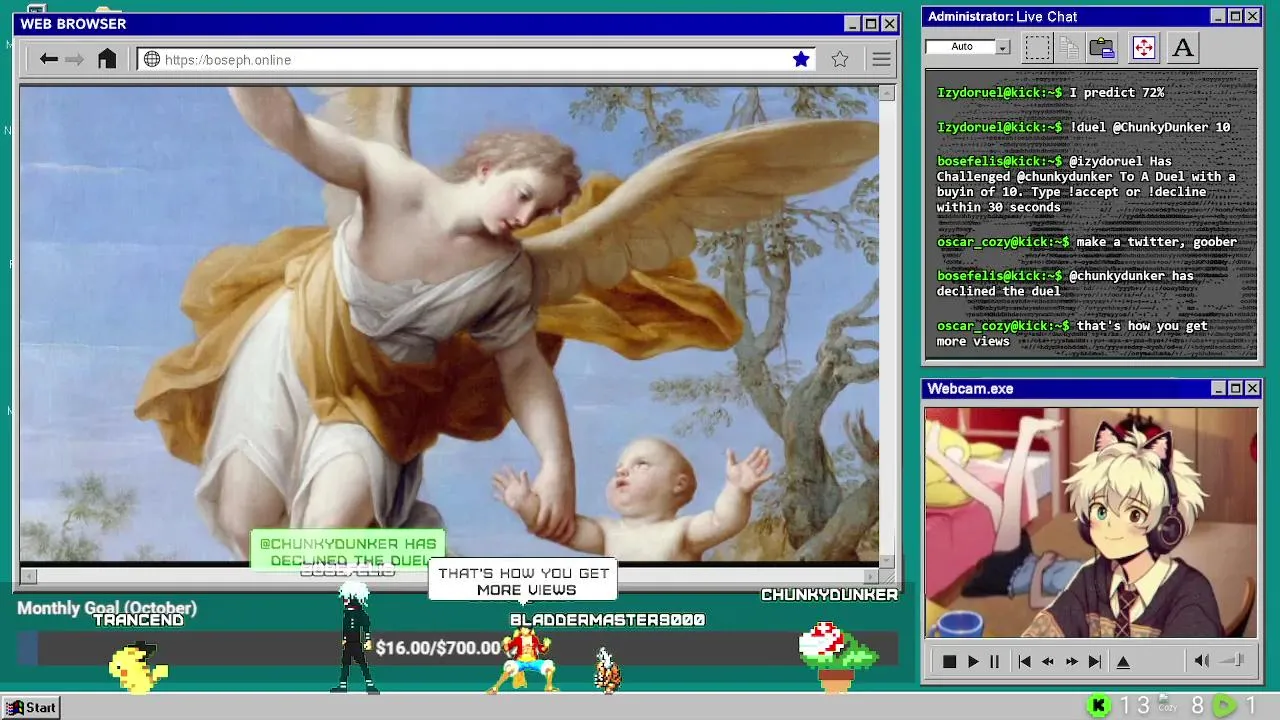Go back in the Web Browser
1280x720 pixels.
(x=48, y=59)
